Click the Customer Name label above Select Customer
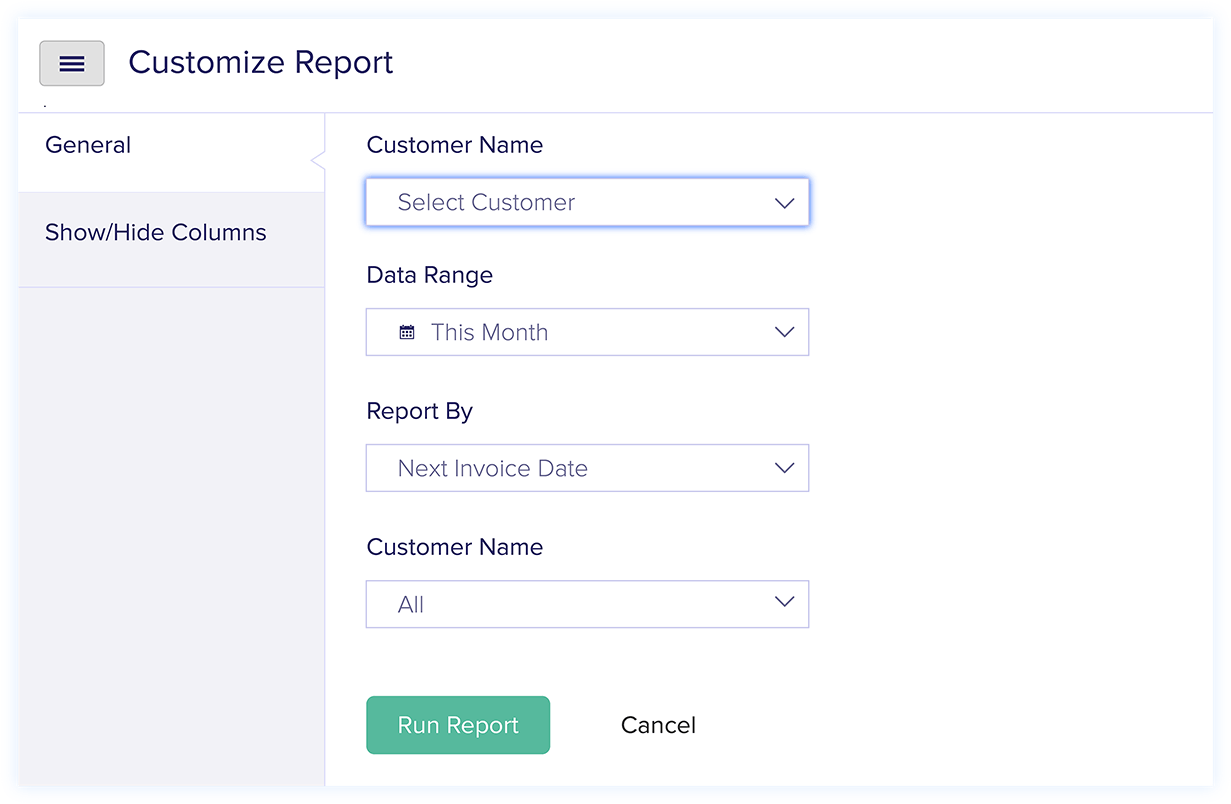This screenshot has width=1231, height=804. click(455, 145)
